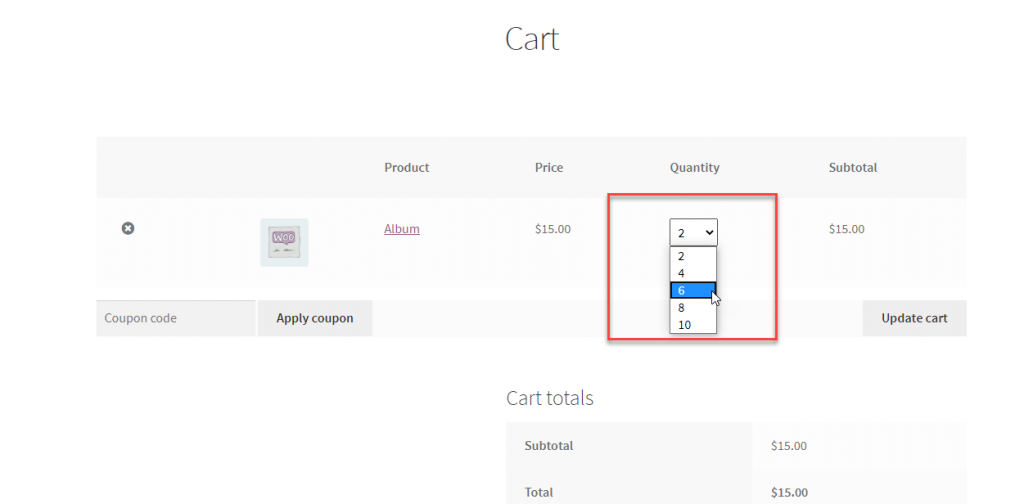Click the Apply coupon button
1024x504 pixels.
click(315, 319)
